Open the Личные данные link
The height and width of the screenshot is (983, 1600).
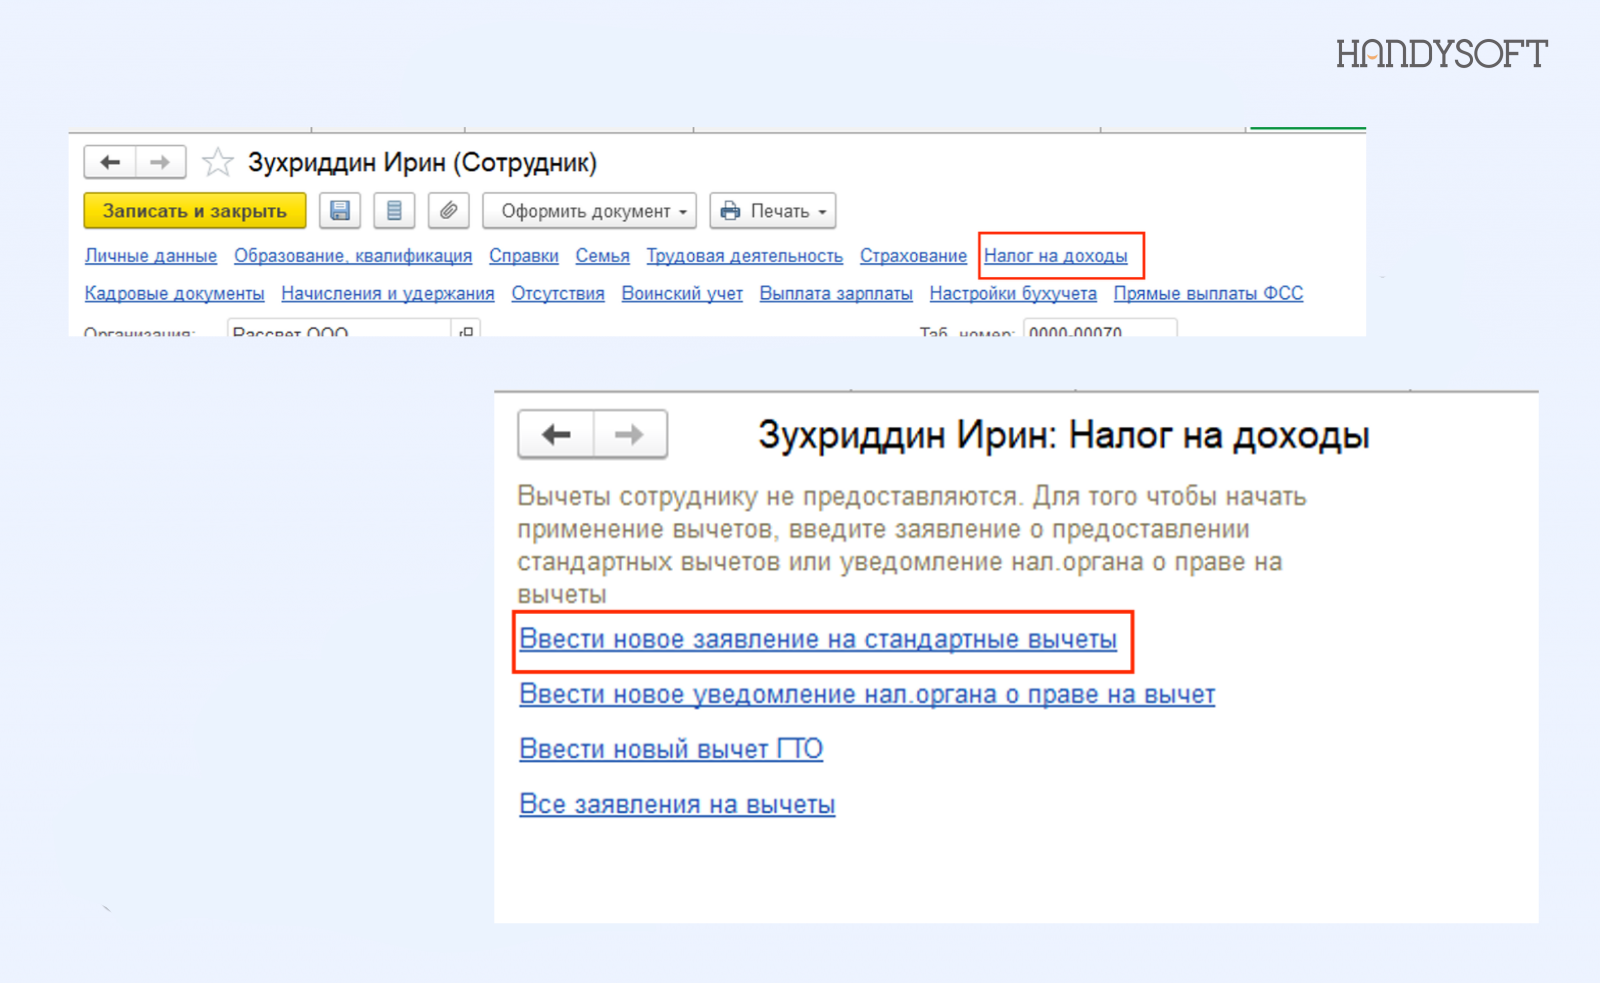click(x=151, y=256)
